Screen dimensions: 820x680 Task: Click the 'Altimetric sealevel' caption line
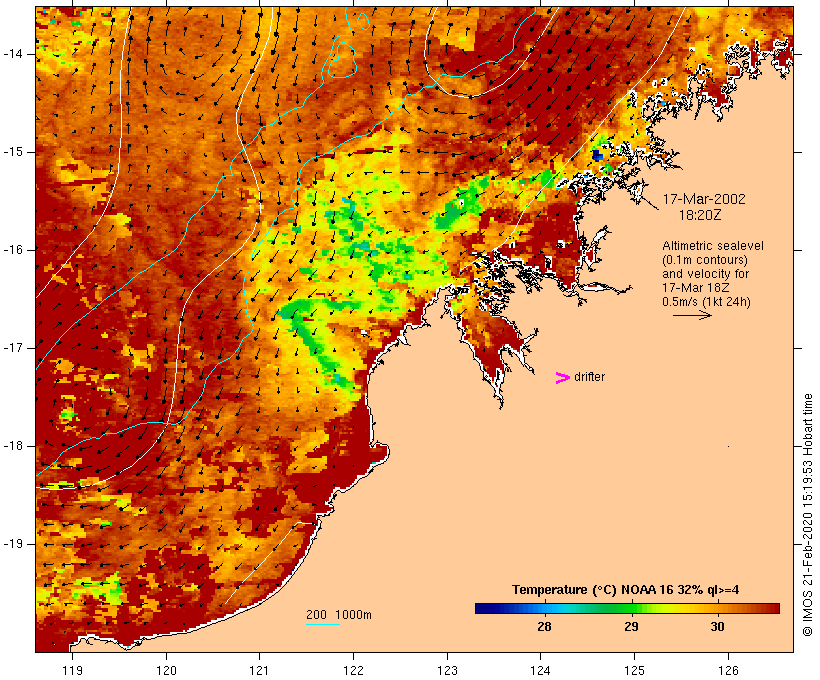pyautogui.click(x=713, y=246)
